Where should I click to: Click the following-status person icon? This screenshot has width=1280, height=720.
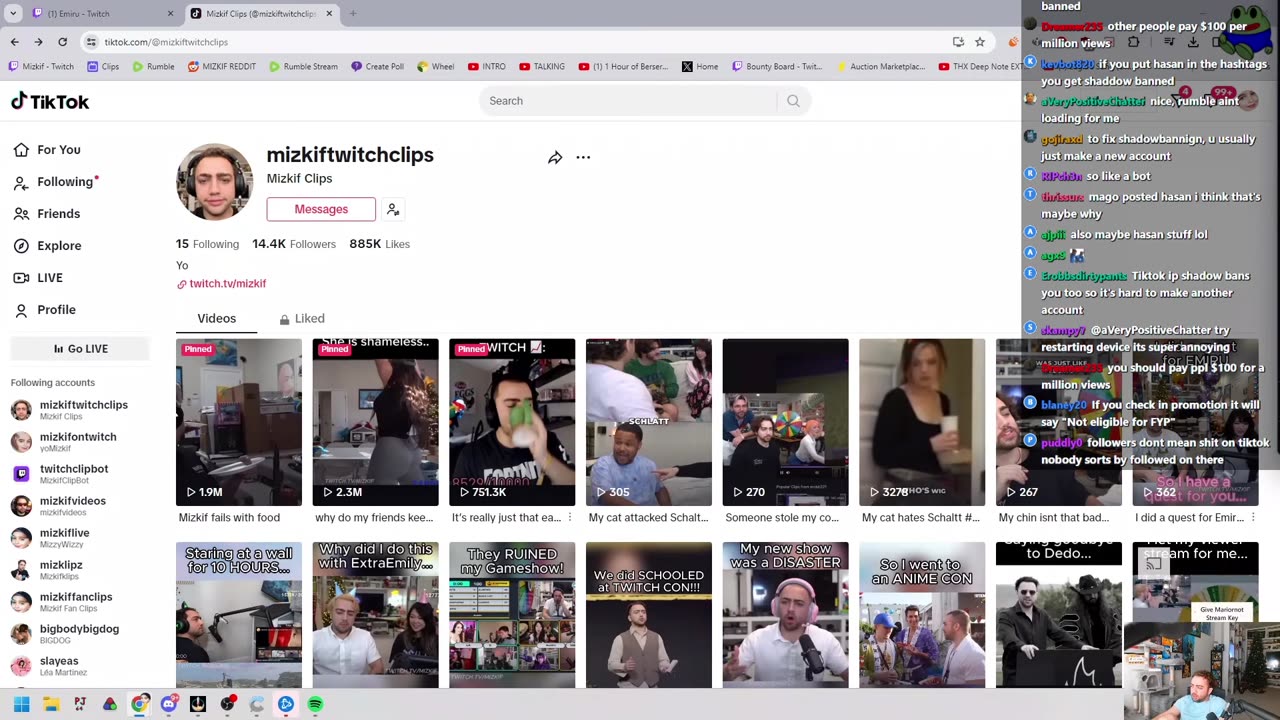point(393,209)
